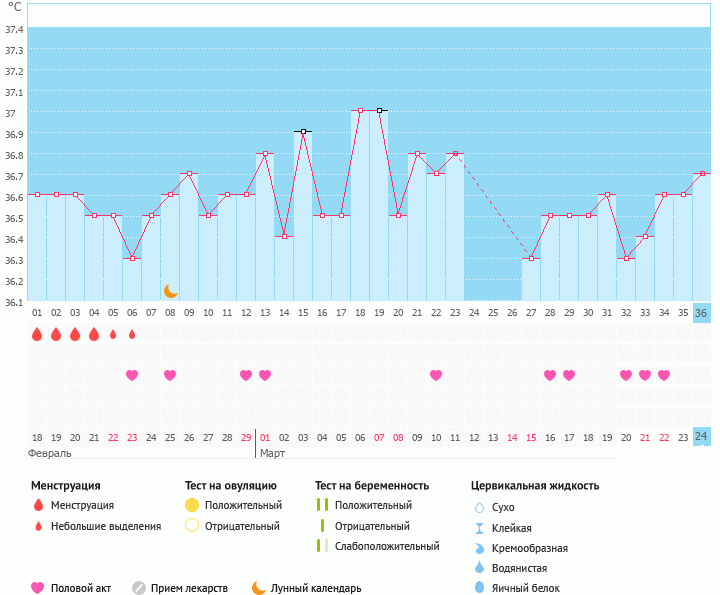Click the negative ovulation test circle icon
Viewport: 720px width, 595px height.
192,526
